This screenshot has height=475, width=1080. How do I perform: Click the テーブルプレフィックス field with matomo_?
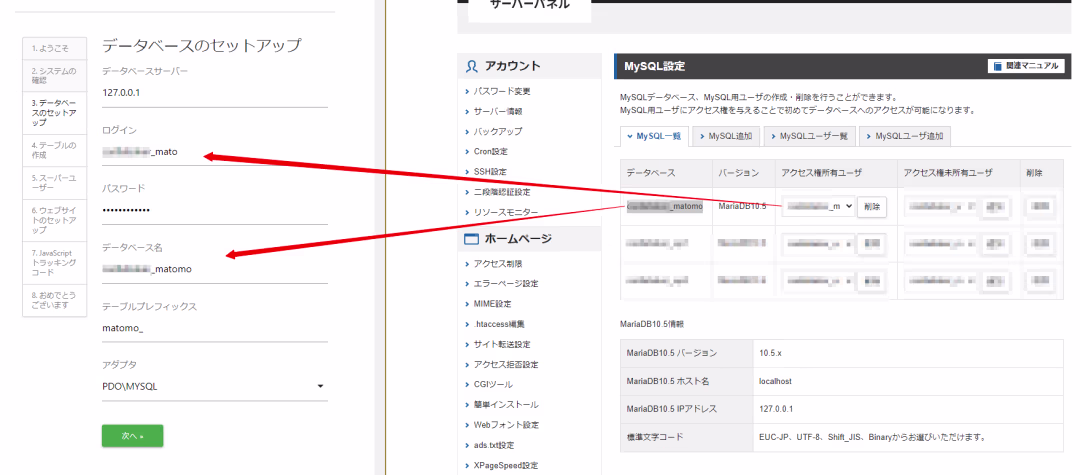[x=214, y=328]
